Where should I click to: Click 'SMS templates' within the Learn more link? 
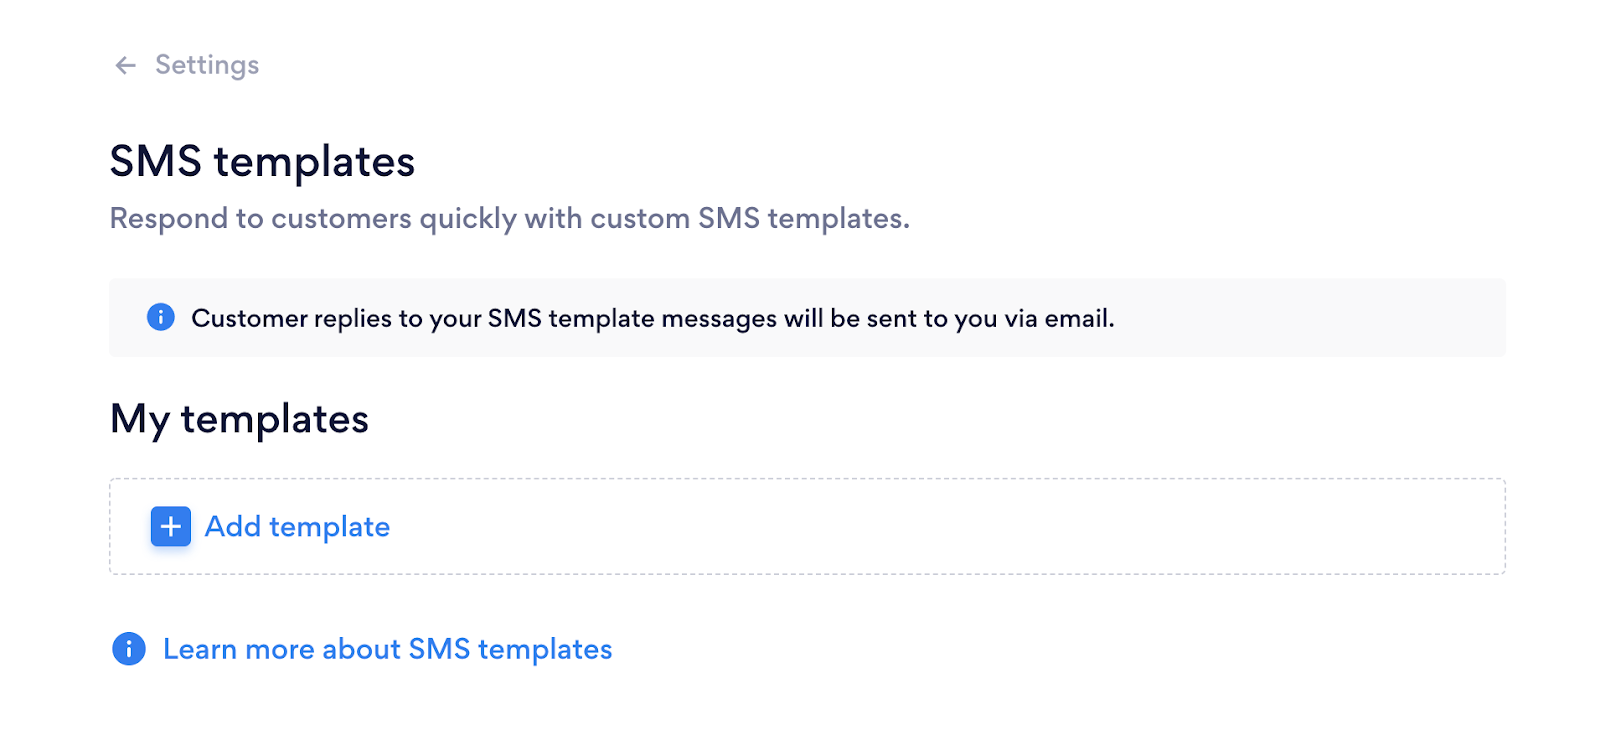click(x=510, y=649)
